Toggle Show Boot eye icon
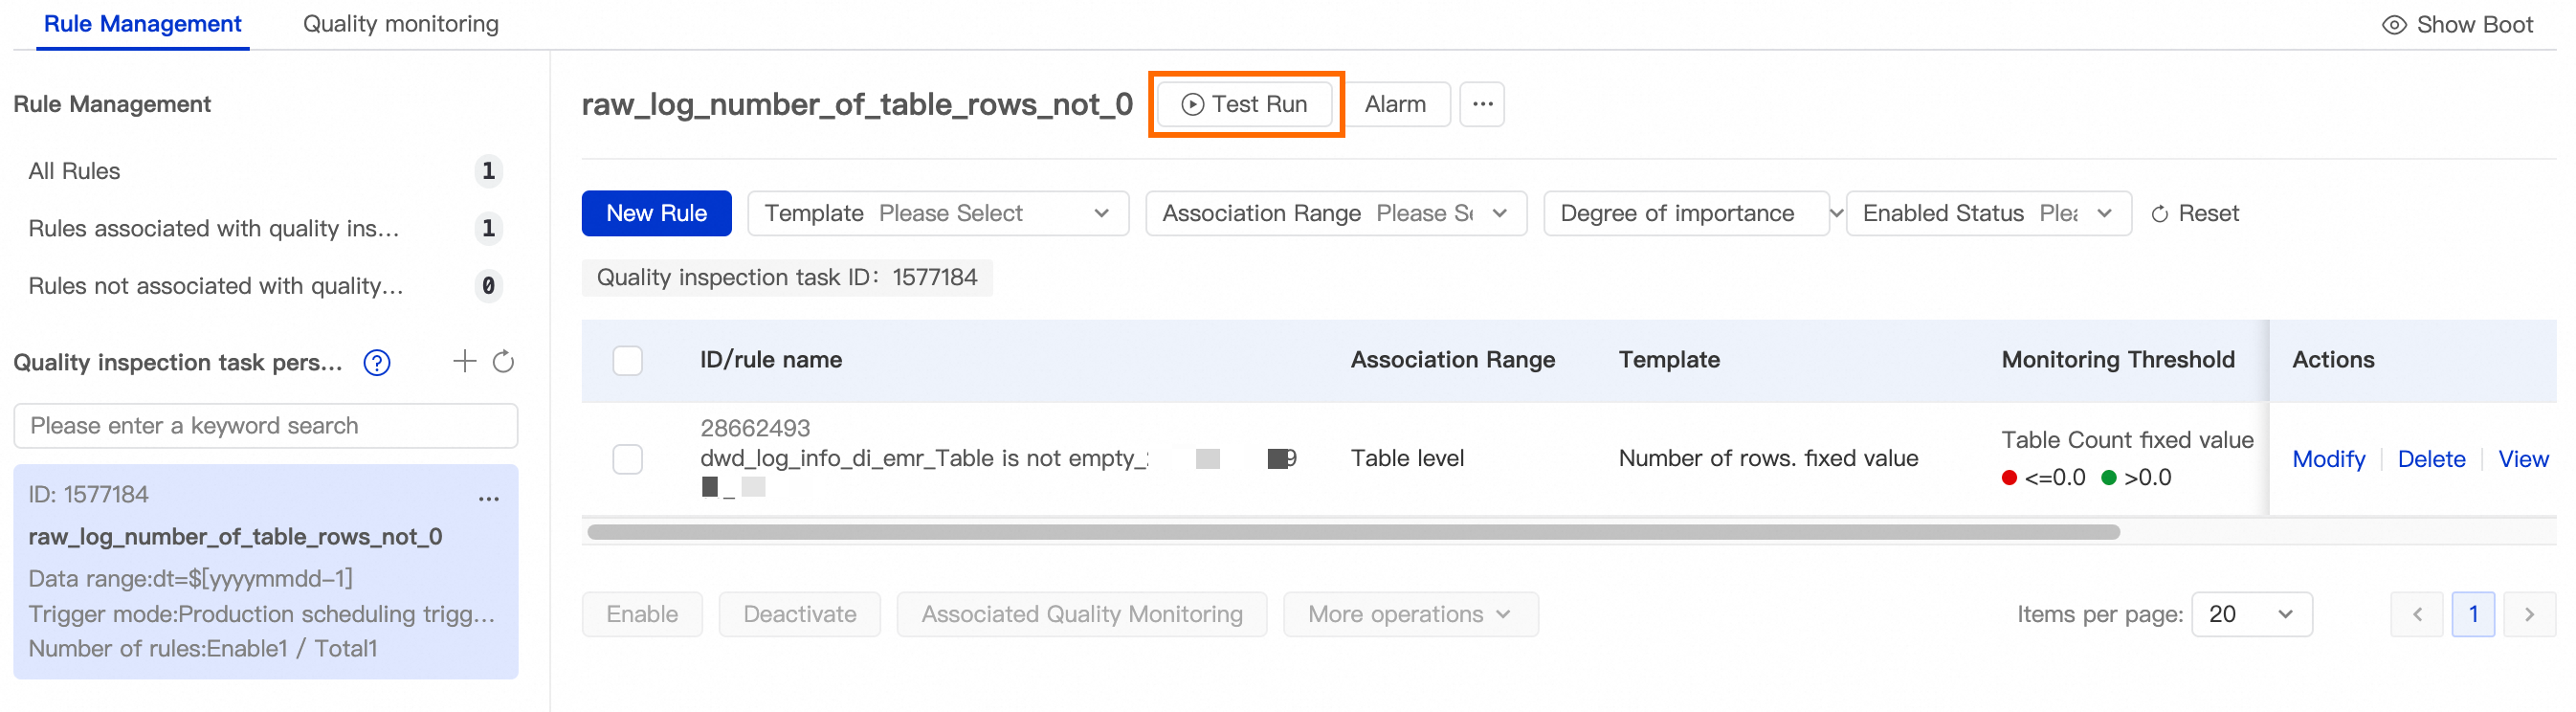Image resolution: width=2576 pixels, height=712 pixels. 2393,25
